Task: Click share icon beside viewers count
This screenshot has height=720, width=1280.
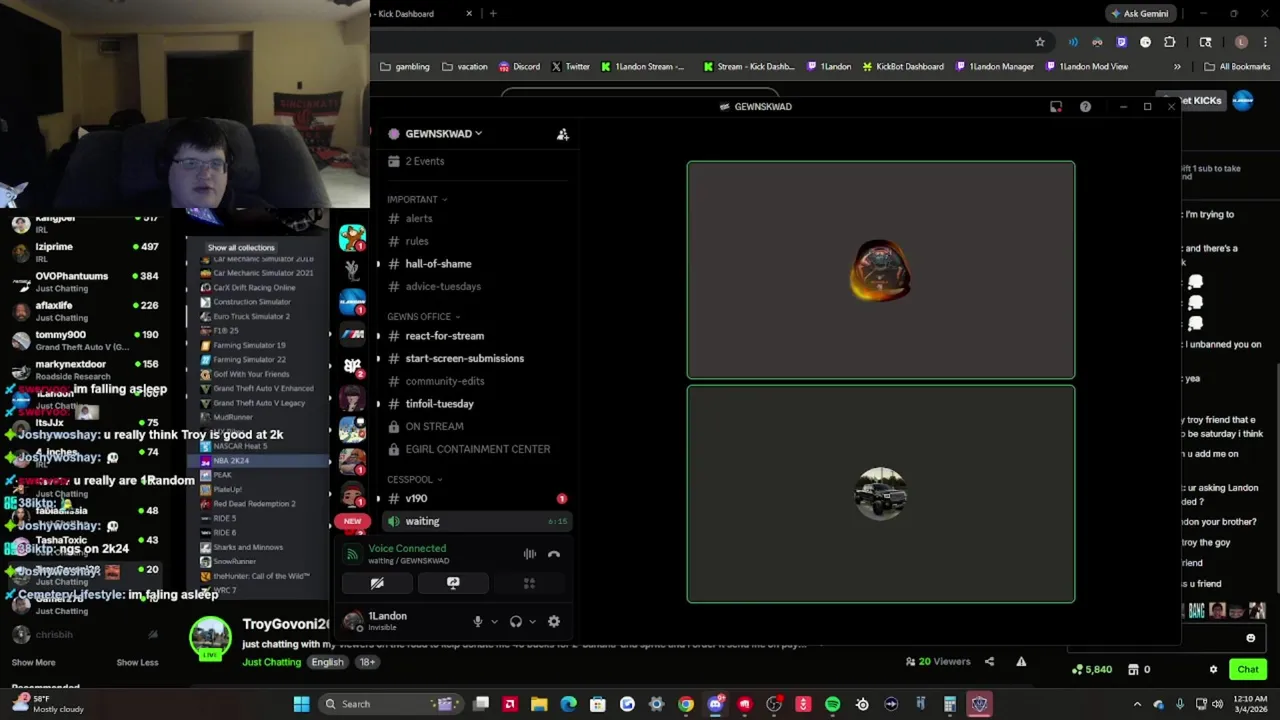Action: [x=989, y=661]
